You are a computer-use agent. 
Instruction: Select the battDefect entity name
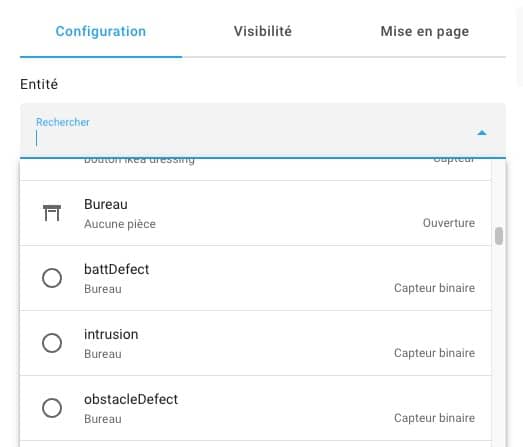116,269
